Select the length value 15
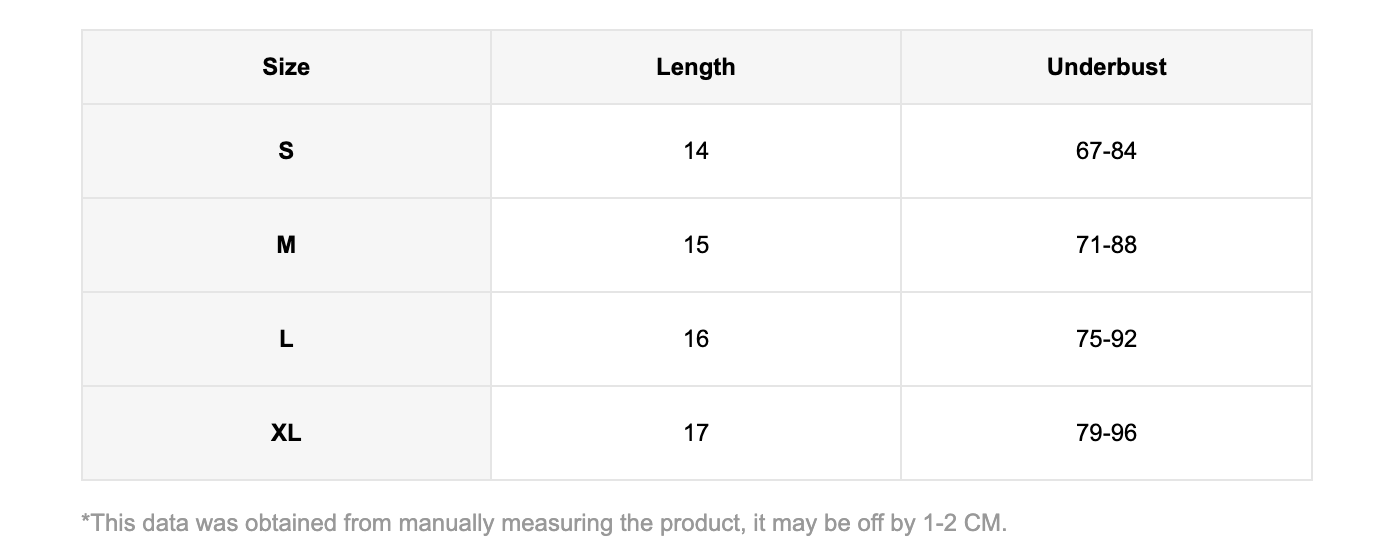 coord(696,245)
